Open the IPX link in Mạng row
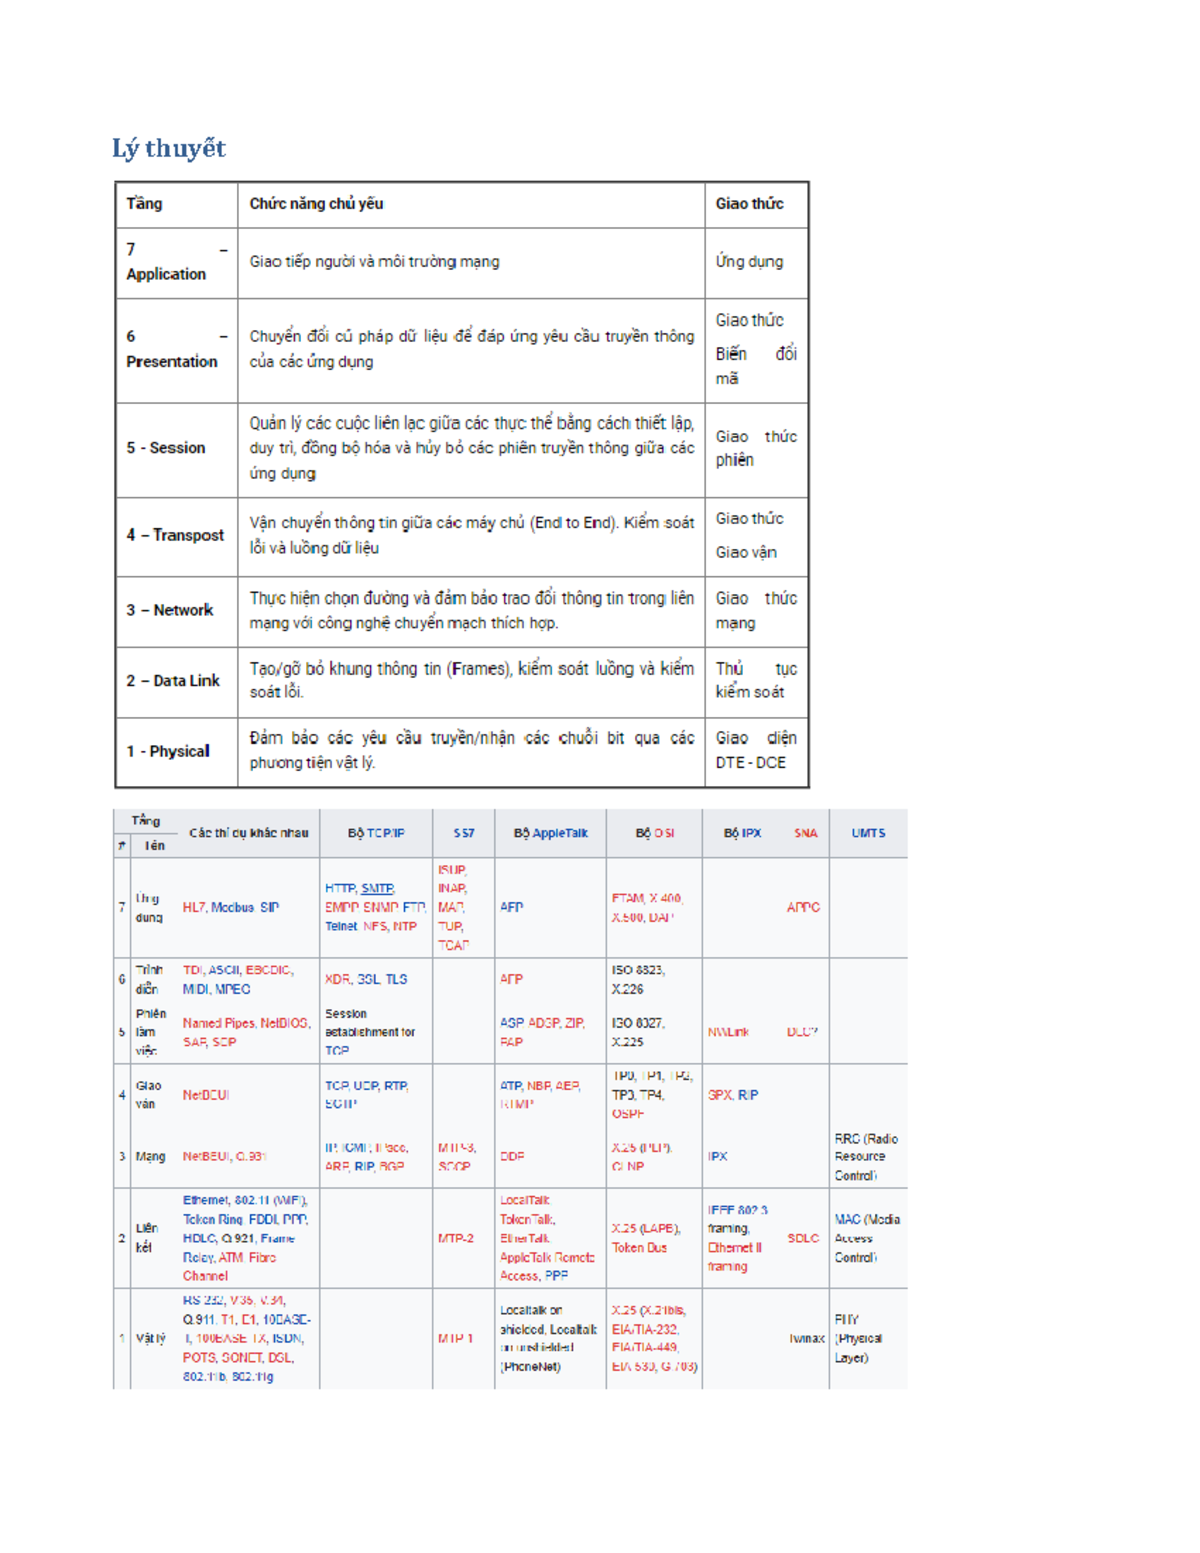 718,1156
